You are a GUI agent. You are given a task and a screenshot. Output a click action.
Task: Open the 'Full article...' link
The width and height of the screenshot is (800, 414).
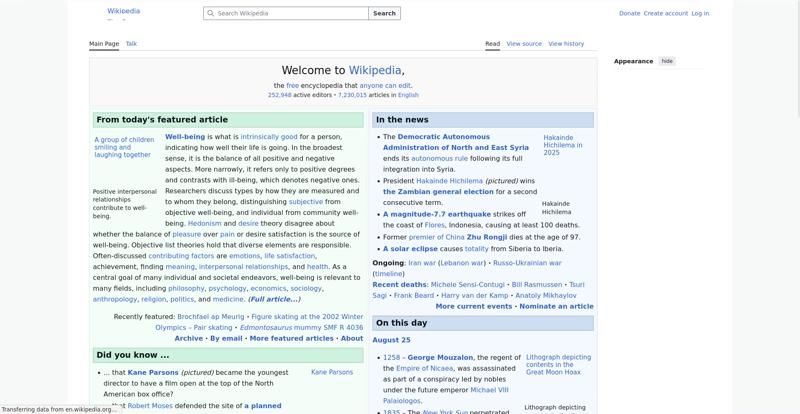(x=274, y=300)
